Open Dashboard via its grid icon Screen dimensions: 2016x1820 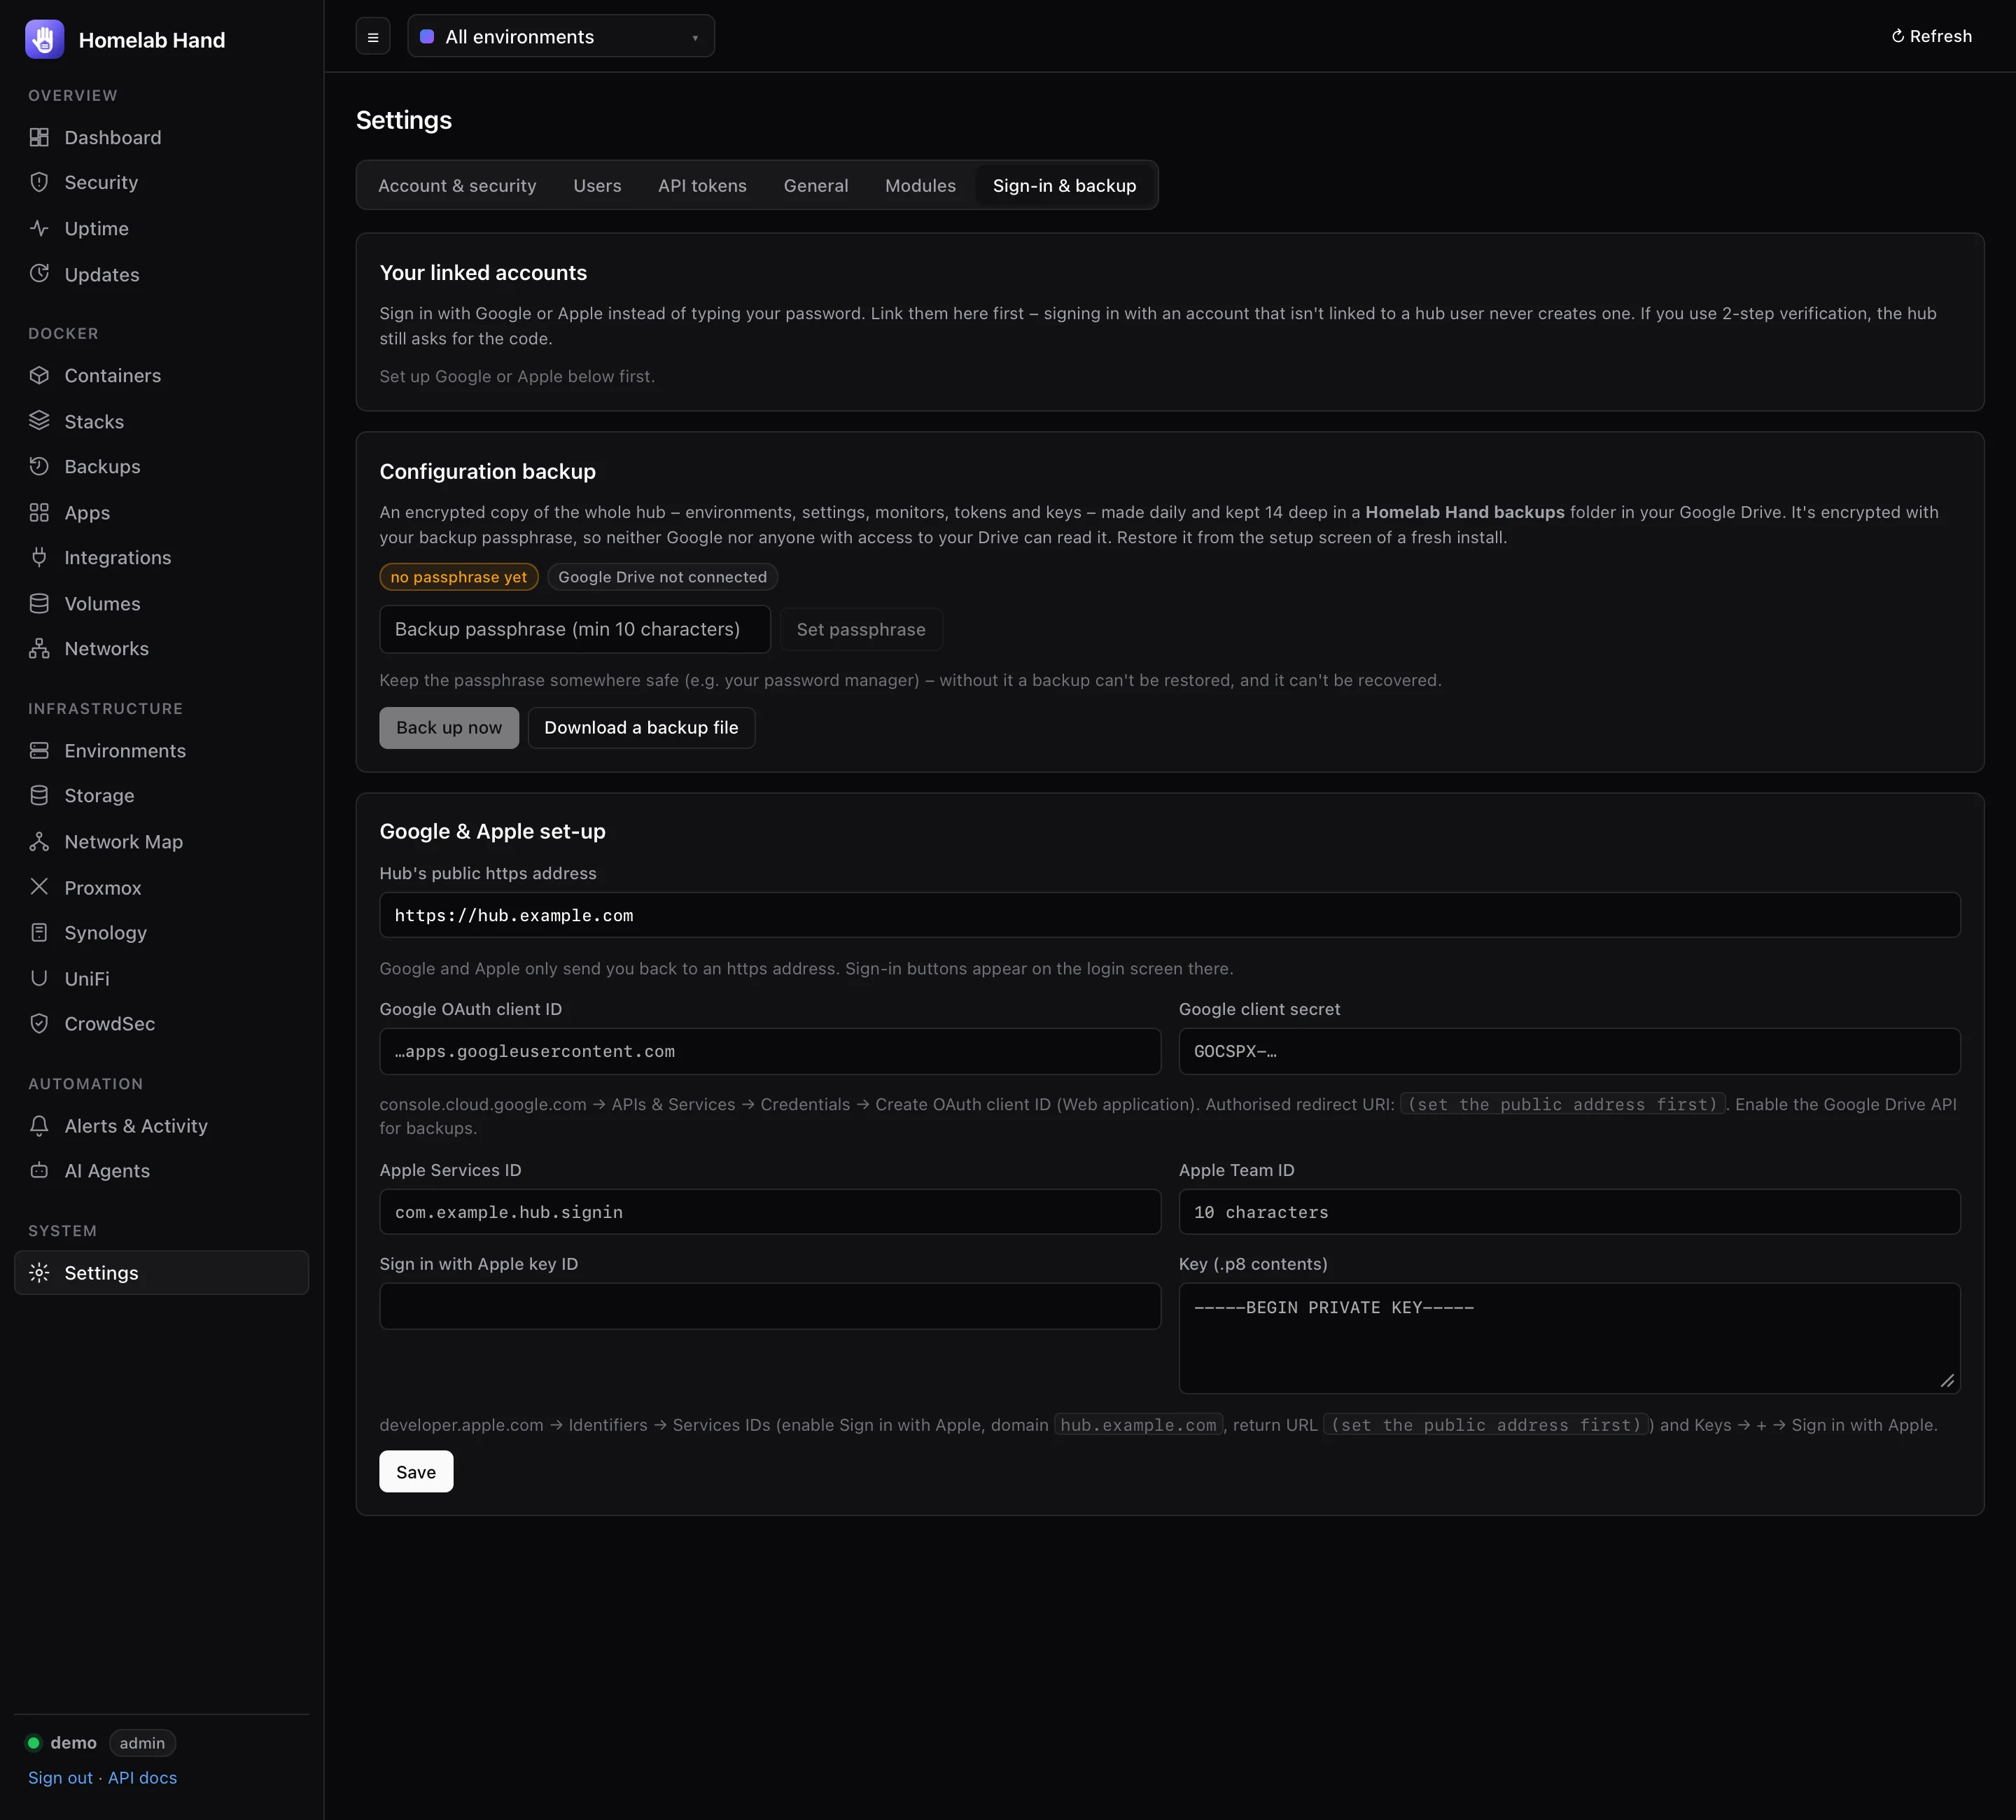click(39, 137)
